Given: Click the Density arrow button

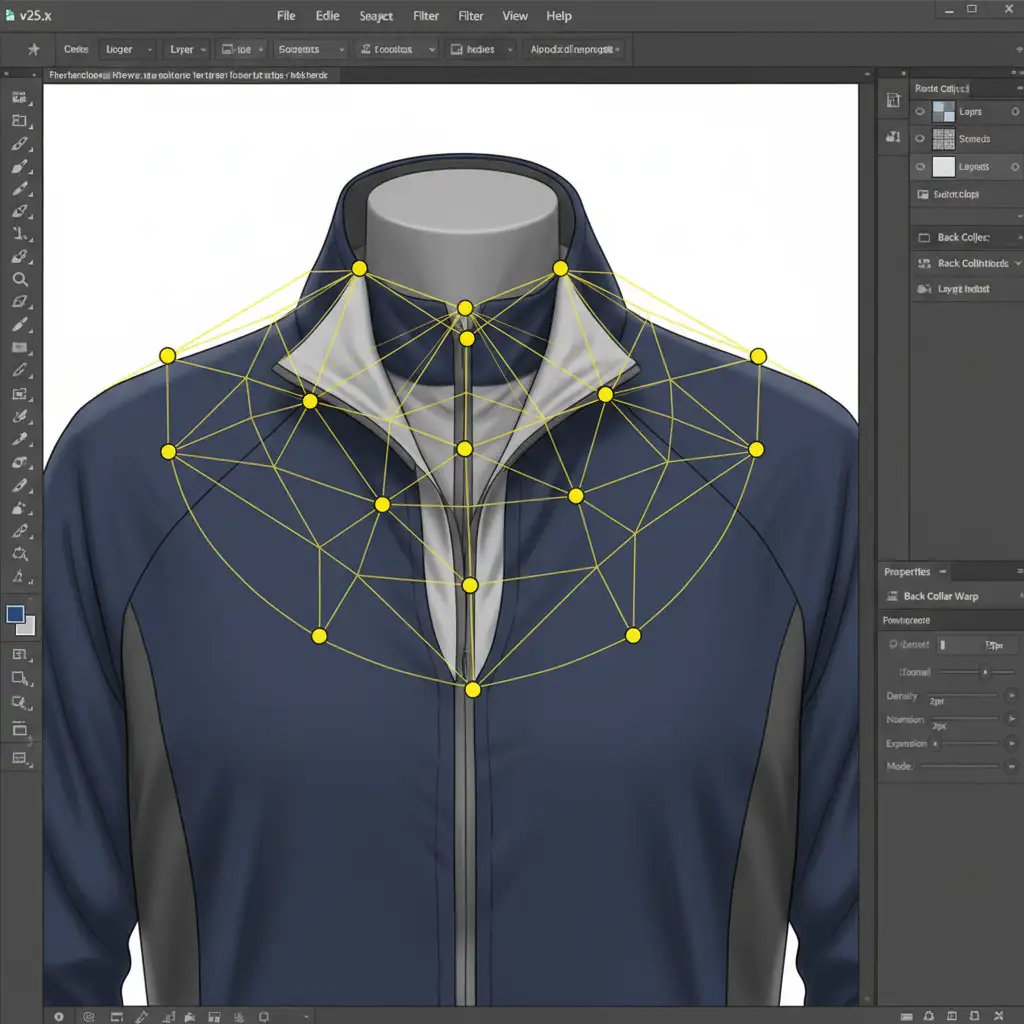Looking at the screenshot, I should [x=1011, y=696].
